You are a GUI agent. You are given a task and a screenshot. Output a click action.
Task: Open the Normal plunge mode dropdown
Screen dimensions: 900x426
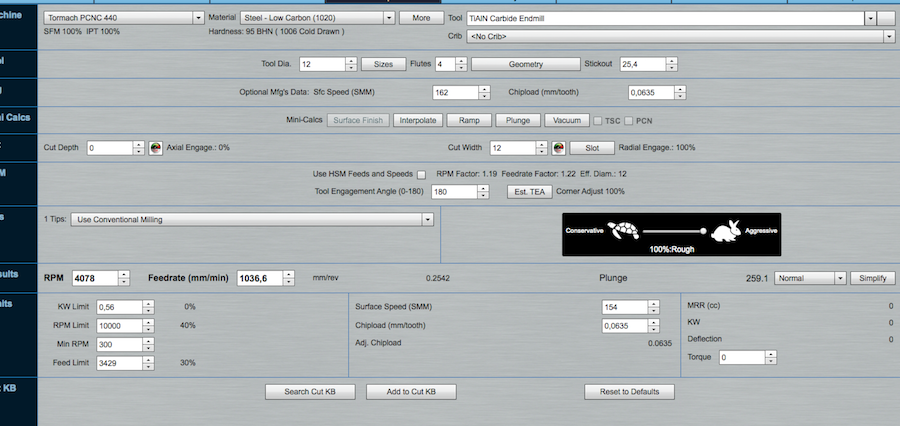[x=811, y=278]
